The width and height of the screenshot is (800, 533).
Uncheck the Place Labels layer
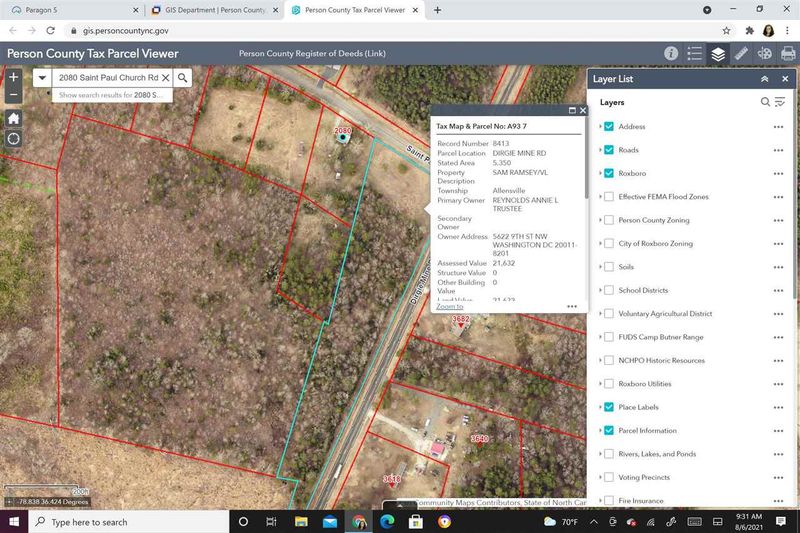coord(609,407)
